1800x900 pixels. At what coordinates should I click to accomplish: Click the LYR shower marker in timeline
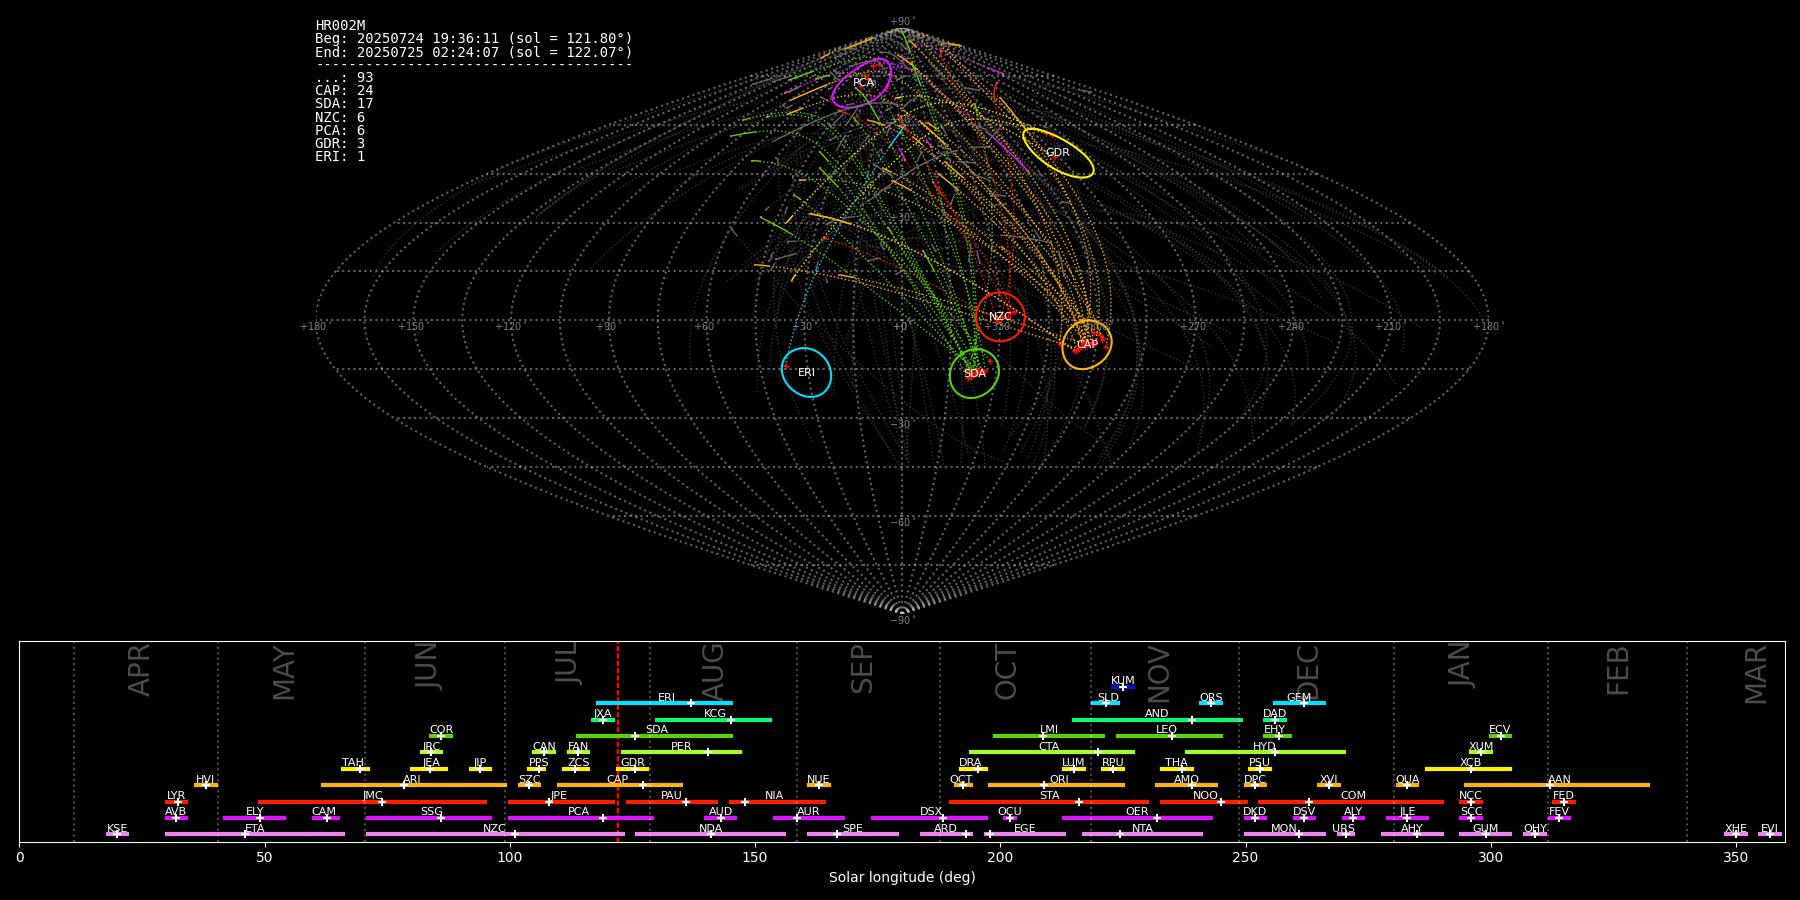click(176, 802)
